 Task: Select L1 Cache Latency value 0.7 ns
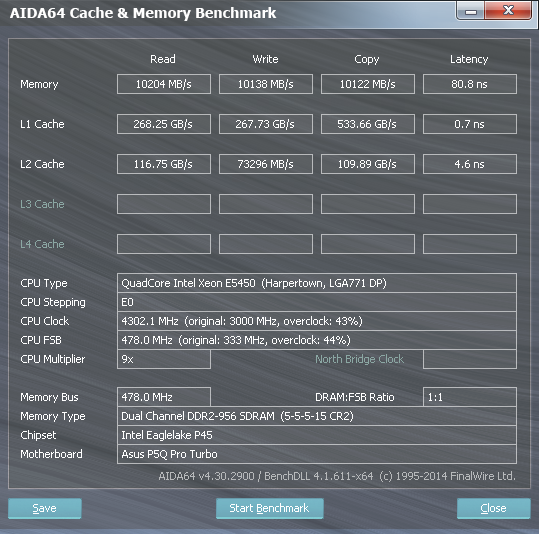(470, 124)
